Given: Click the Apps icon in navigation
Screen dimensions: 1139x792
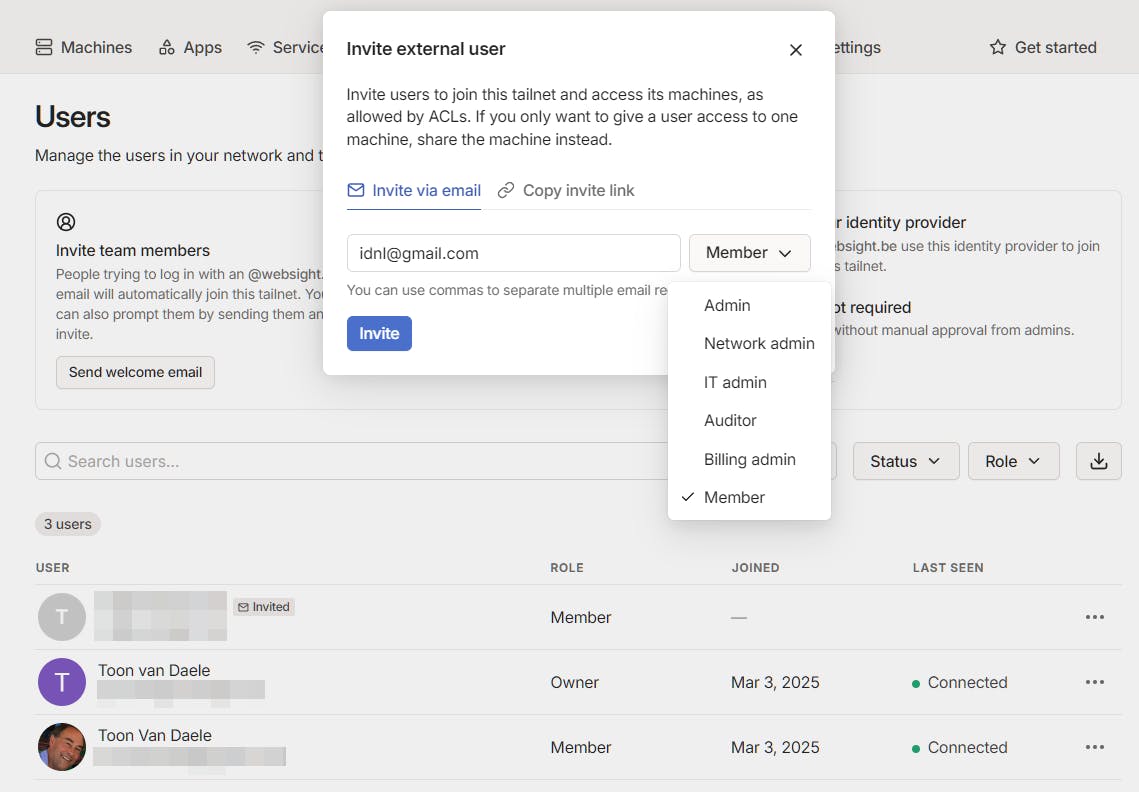Looking at the screenshot, I should pyautogui.click(x=167, y=47).
